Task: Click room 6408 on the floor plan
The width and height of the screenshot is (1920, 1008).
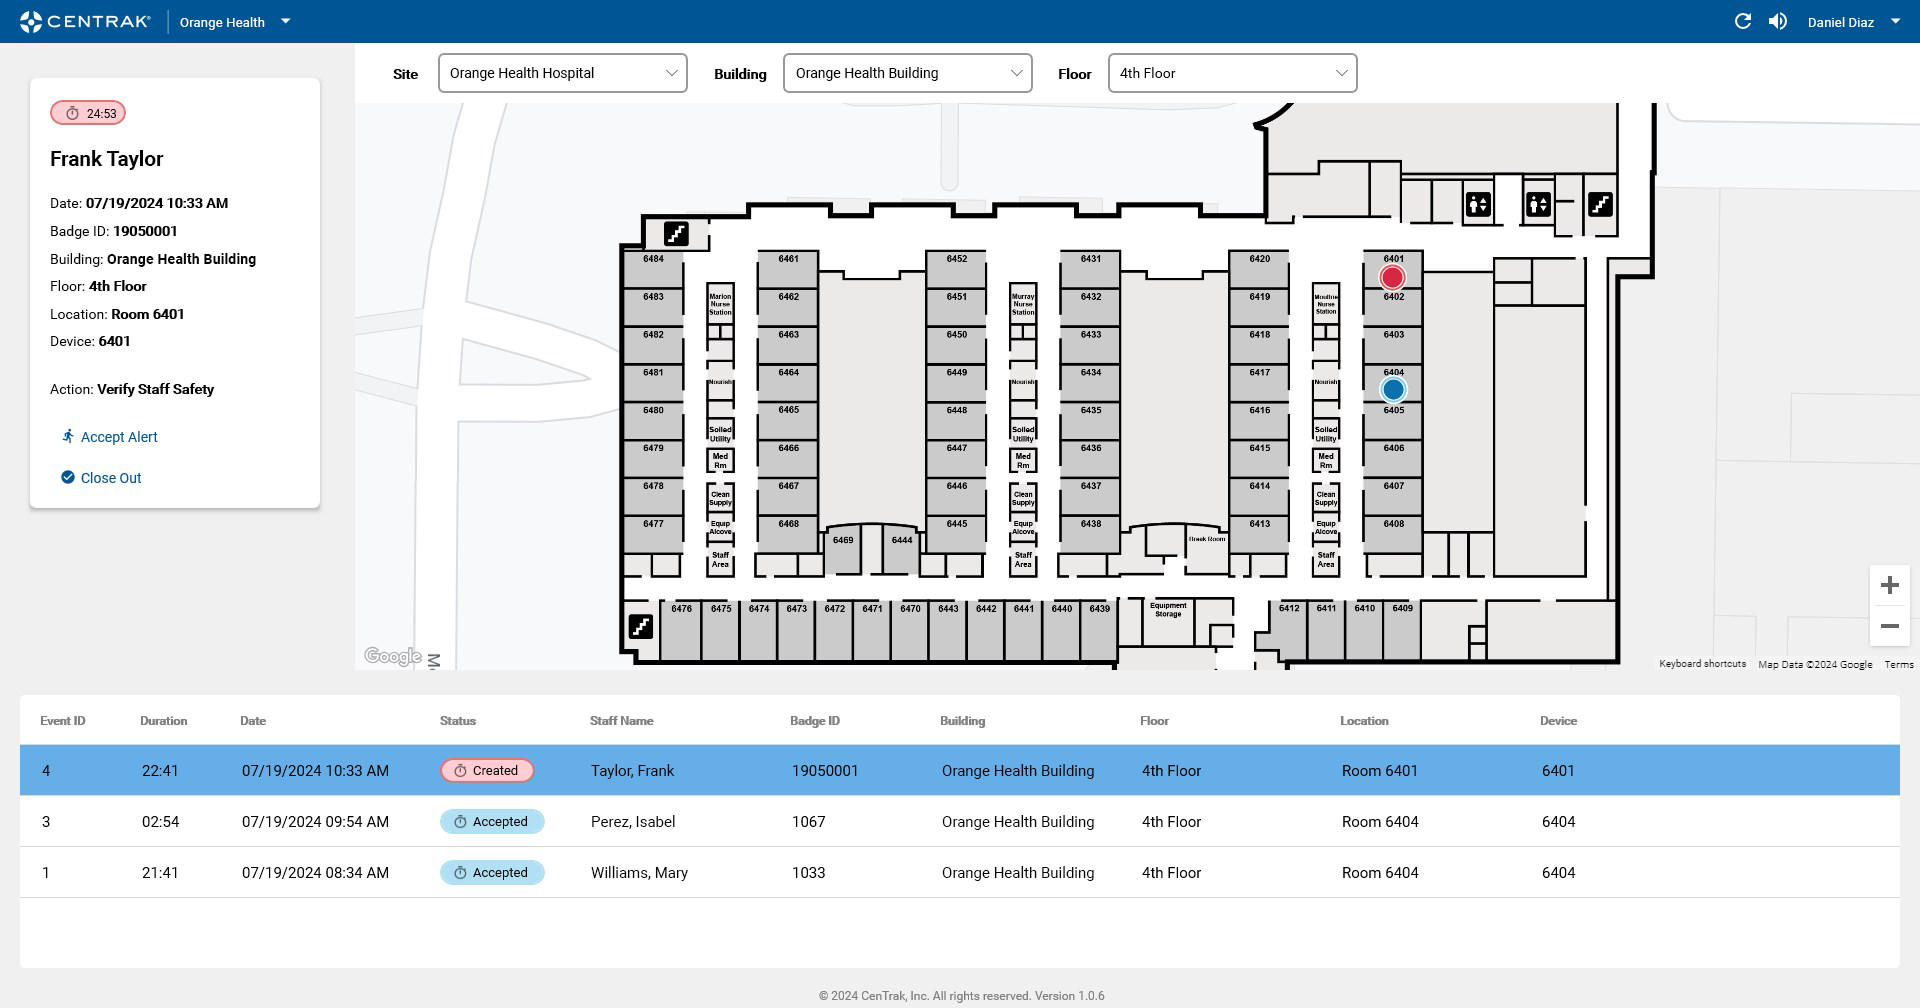Action: click(1394, 534)
